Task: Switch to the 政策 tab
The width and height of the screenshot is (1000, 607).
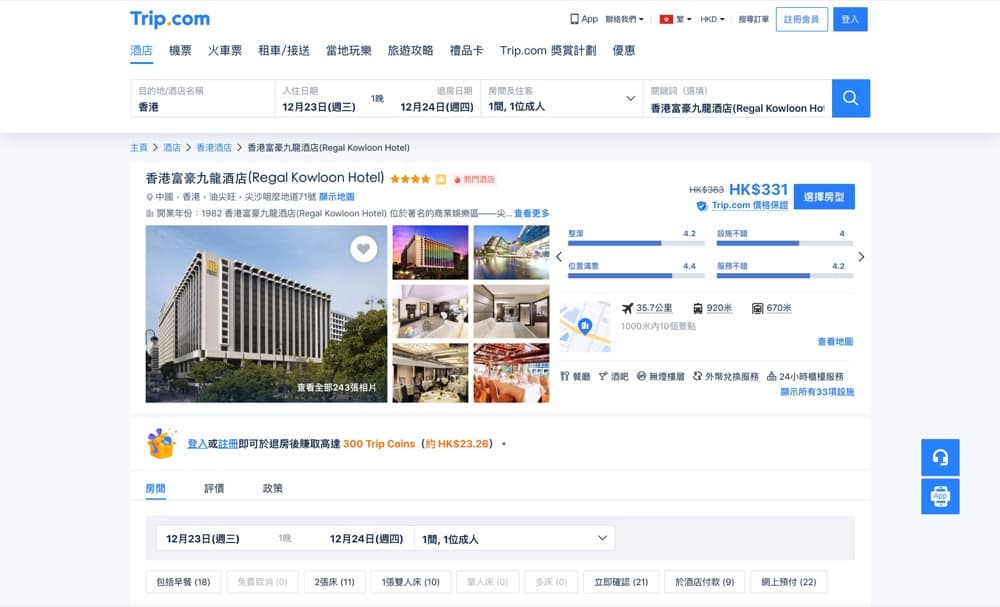Action: (x=273, y=488)
